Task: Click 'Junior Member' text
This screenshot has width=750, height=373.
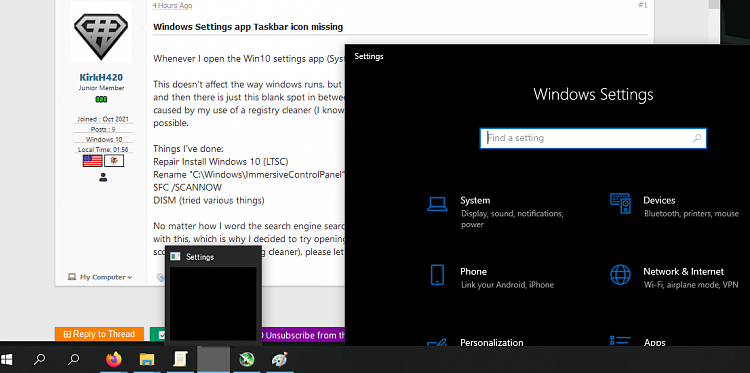Action: coord(101,88)
